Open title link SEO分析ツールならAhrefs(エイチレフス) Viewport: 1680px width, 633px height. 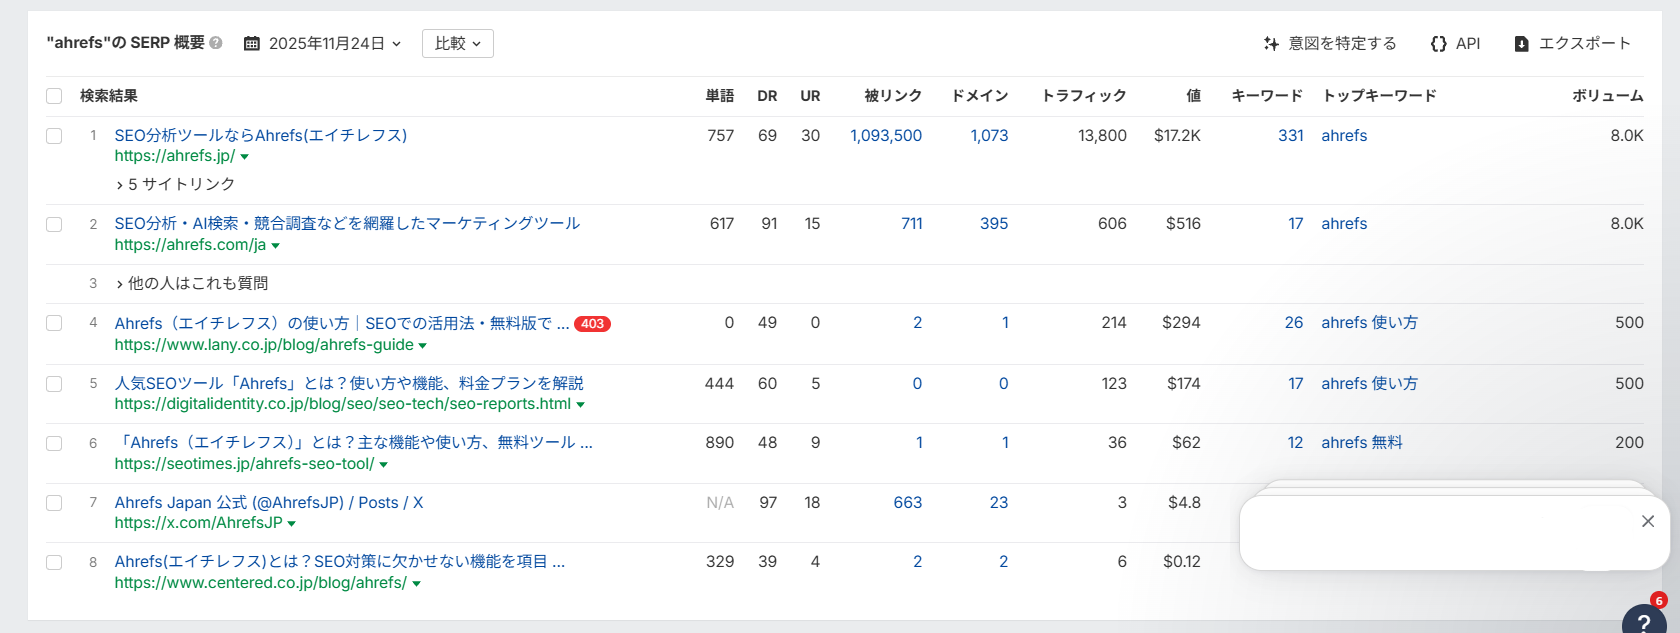pyautogui.click(x=261, y=135)
